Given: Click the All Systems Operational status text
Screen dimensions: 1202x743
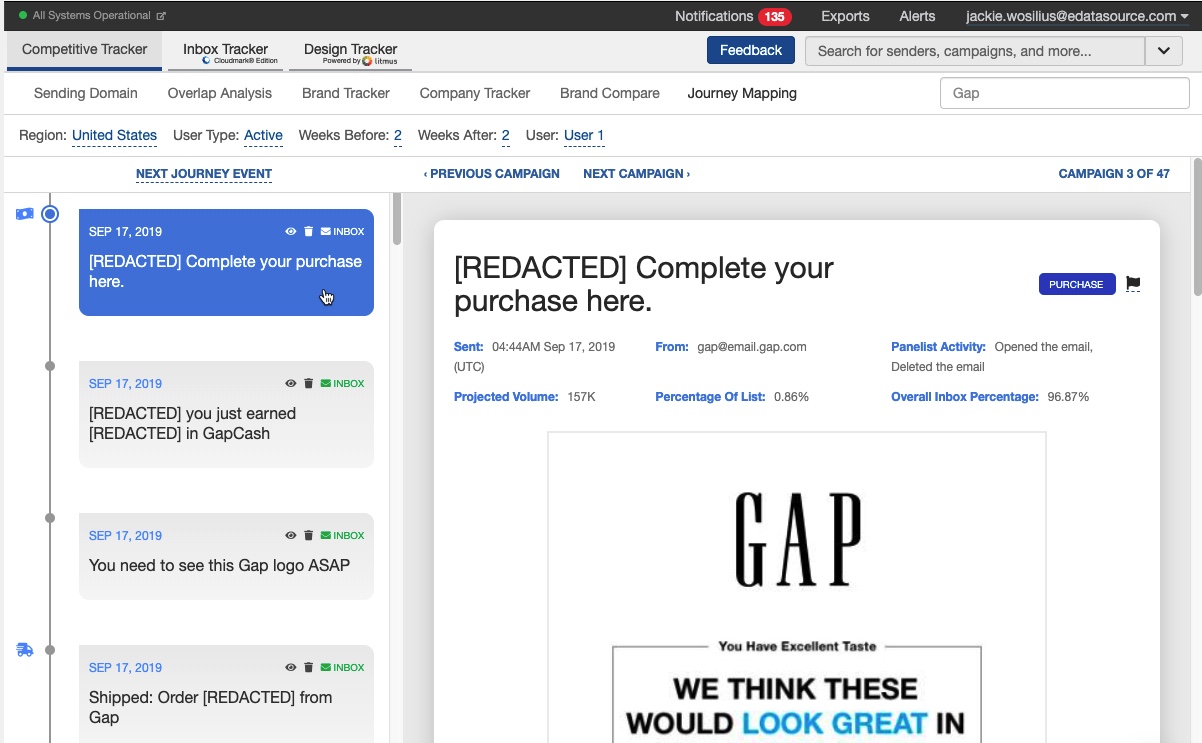Looking at the screenshot, I should coord(92,16).
